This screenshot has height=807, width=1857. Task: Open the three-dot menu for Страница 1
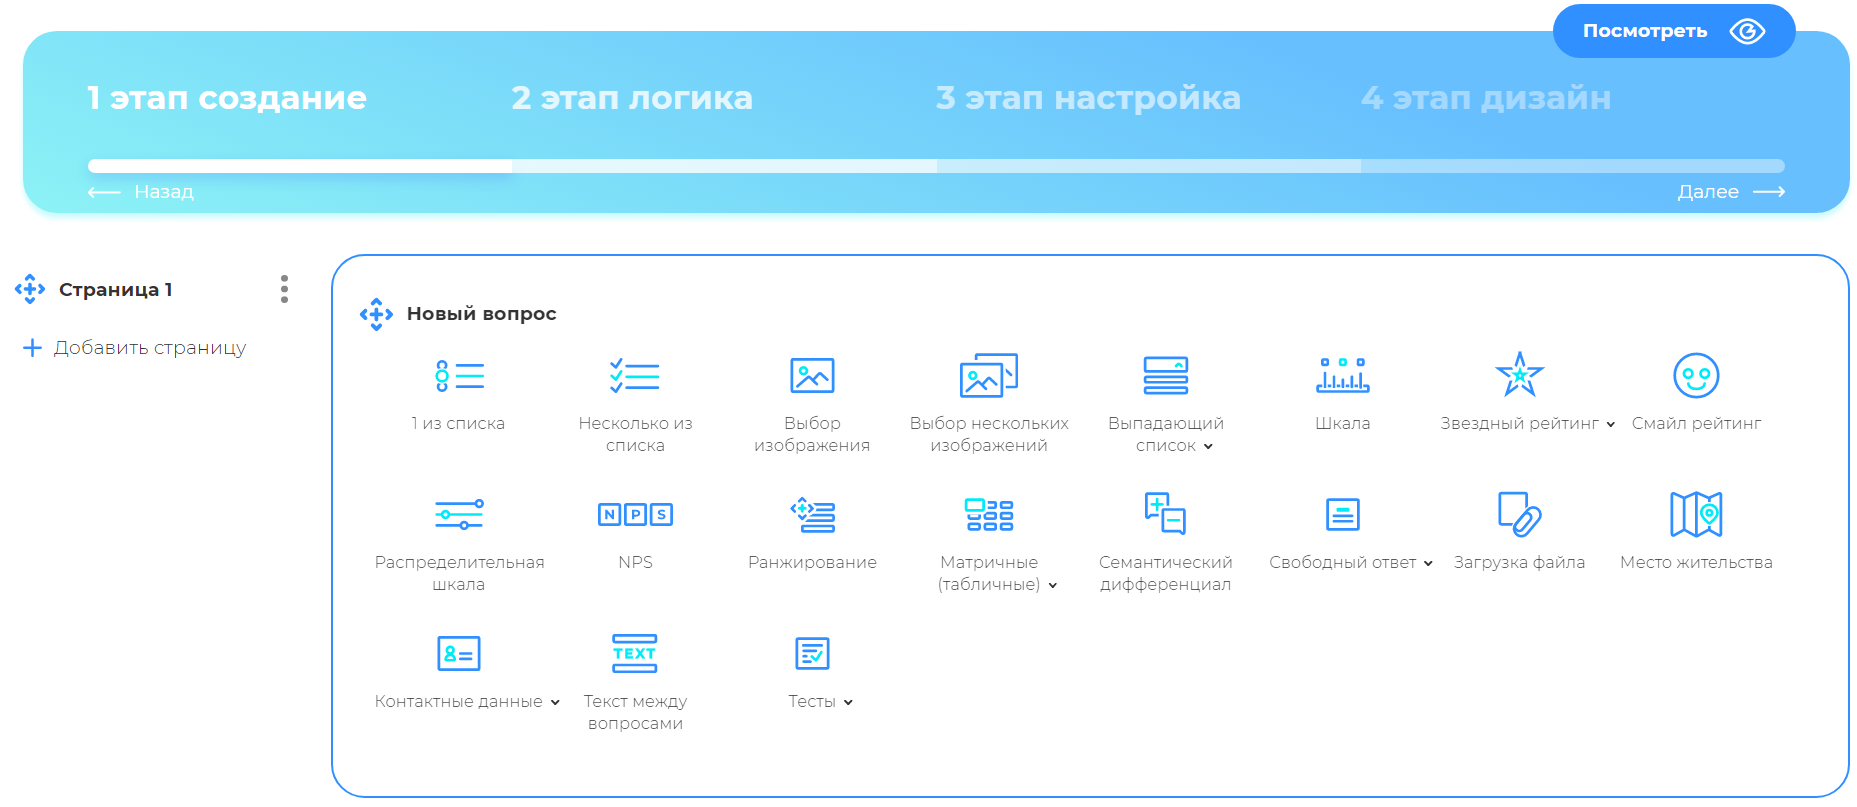[285, 289]
